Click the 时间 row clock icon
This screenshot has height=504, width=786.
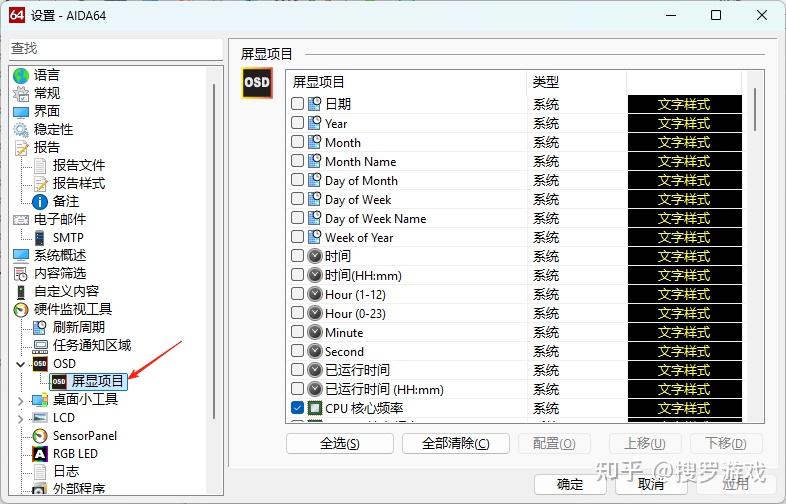point(315,256)
